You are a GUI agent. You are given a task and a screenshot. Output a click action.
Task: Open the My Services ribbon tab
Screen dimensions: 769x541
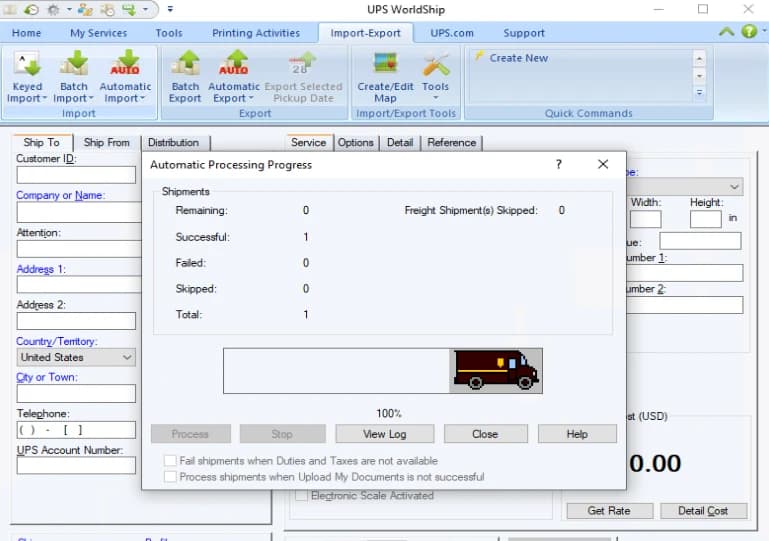[x=99, y=33]
